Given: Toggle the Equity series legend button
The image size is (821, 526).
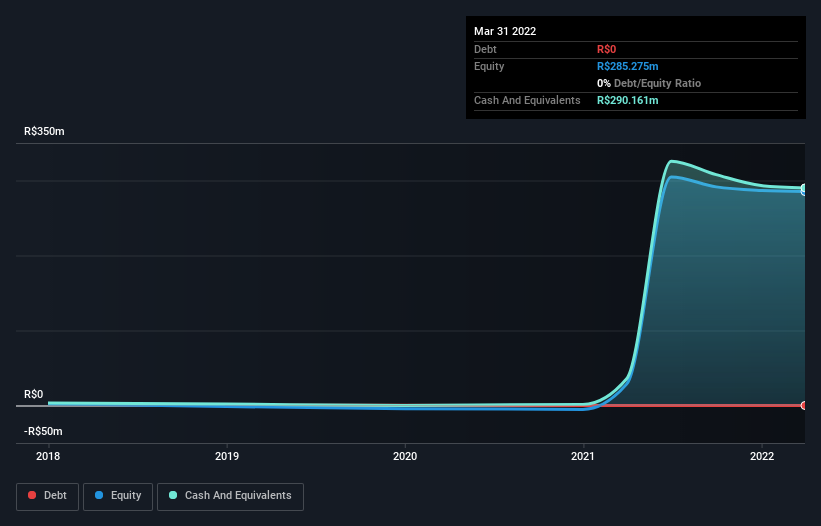Looking at the screenshot, I should tap(118, 496).
